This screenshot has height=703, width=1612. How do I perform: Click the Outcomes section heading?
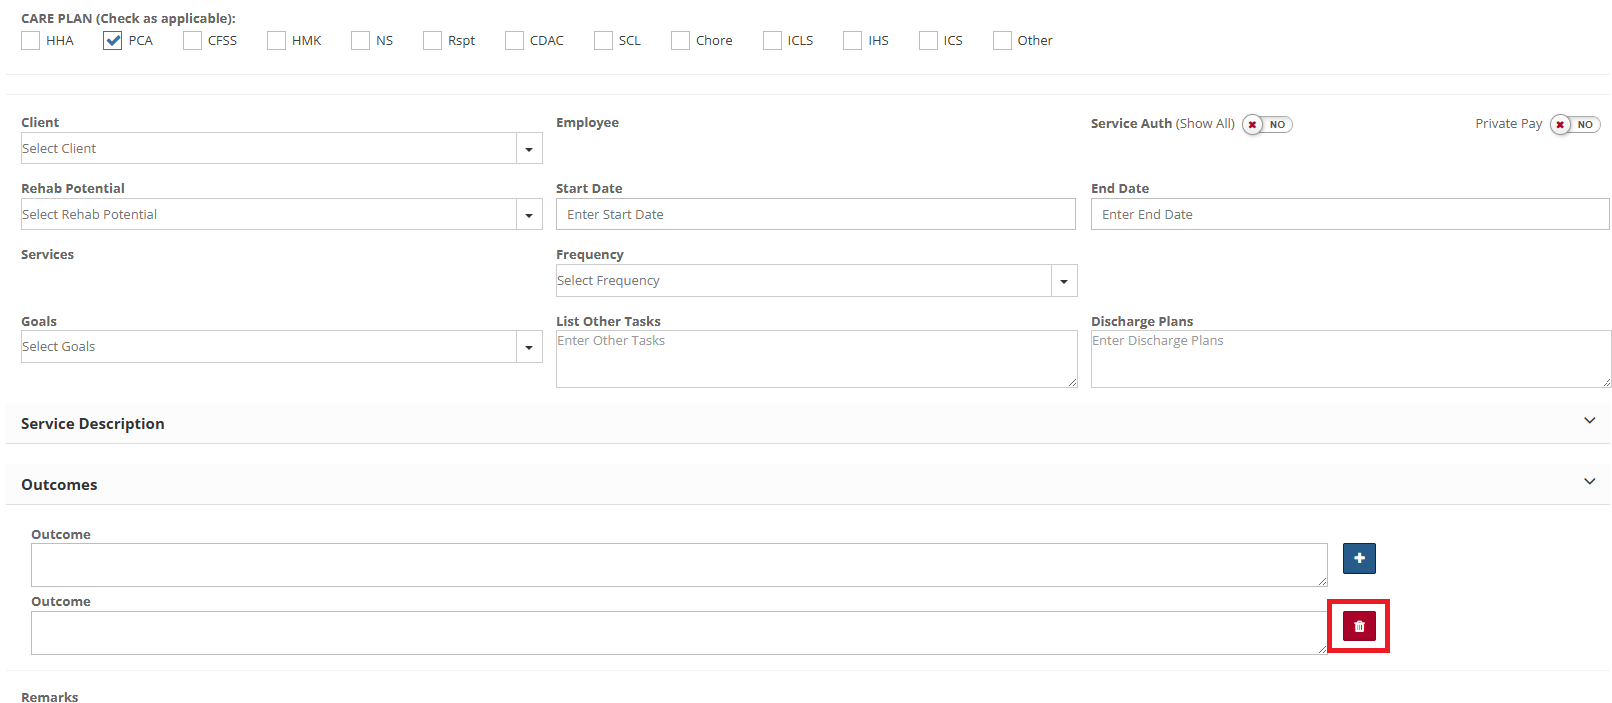coord(59,485)
